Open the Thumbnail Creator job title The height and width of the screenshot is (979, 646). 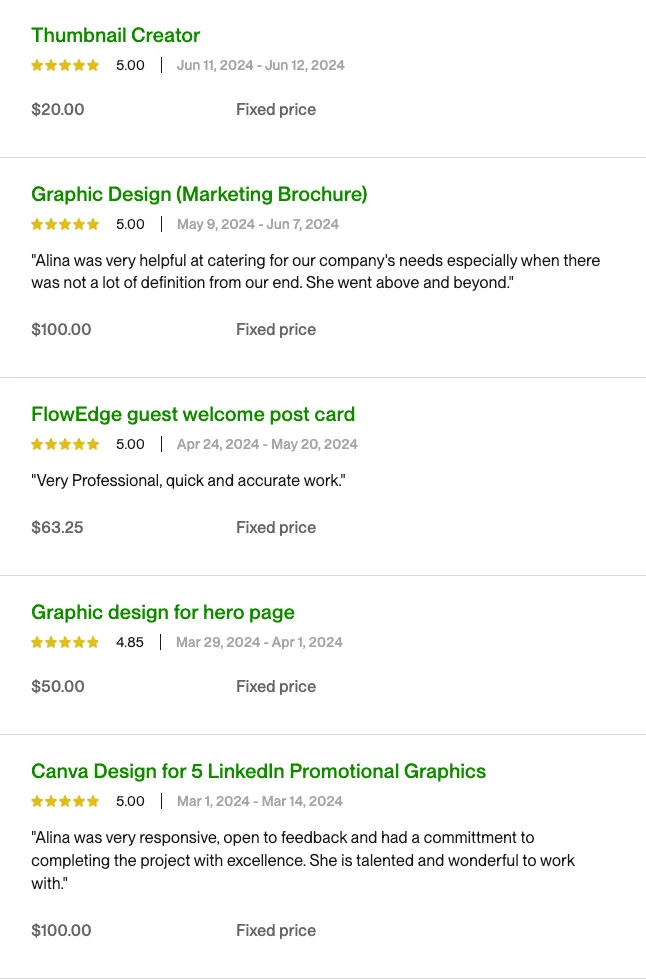point(115,35)
